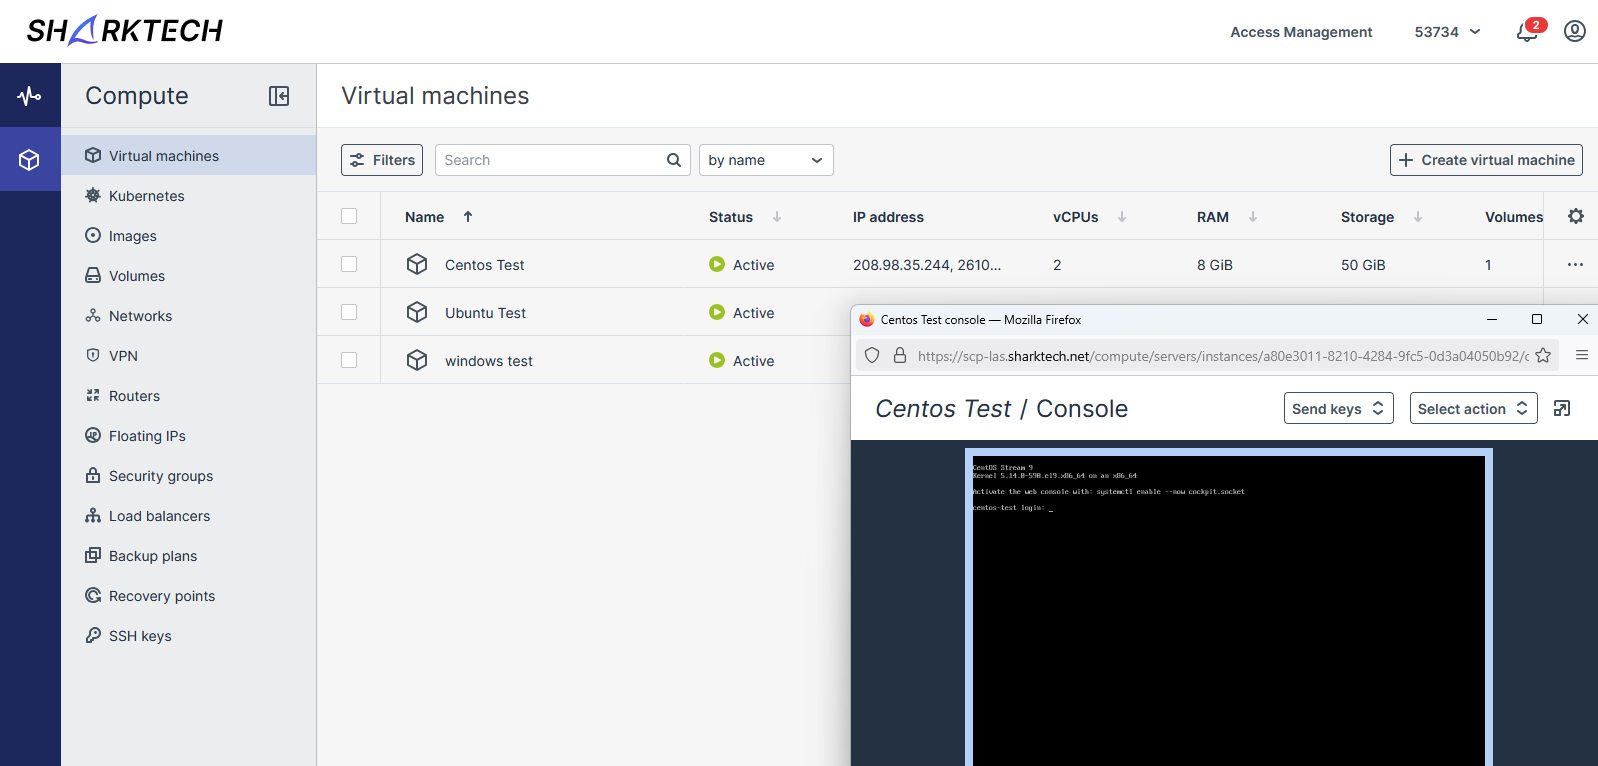Viewport: 1598px width, 766px height.
Task: Open the user account profile icon
Action: 1574,31
